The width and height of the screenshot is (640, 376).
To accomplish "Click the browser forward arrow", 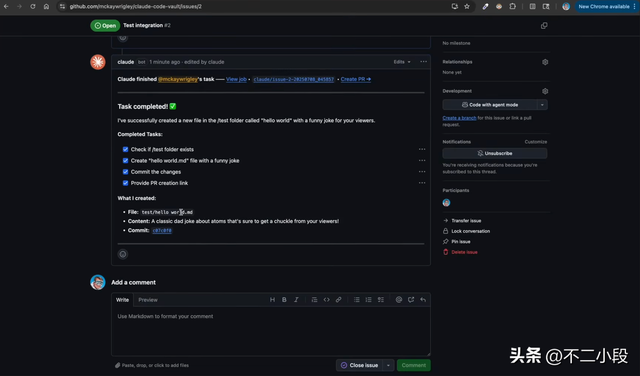I will tap(19, 7).
